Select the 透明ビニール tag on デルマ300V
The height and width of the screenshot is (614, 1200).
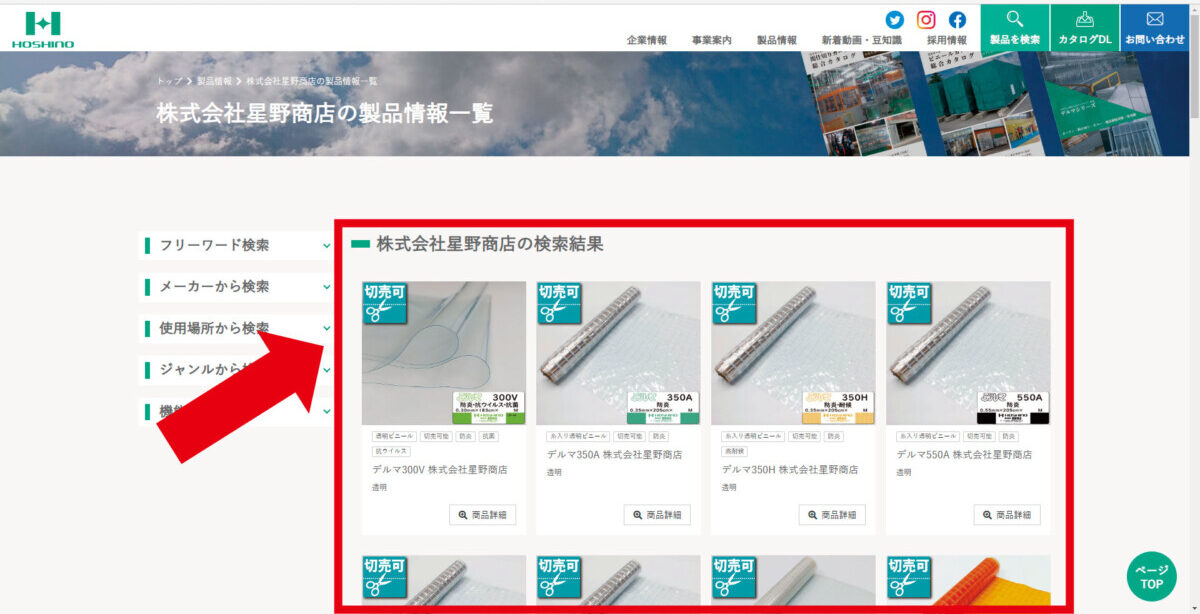tap(392, 436)
